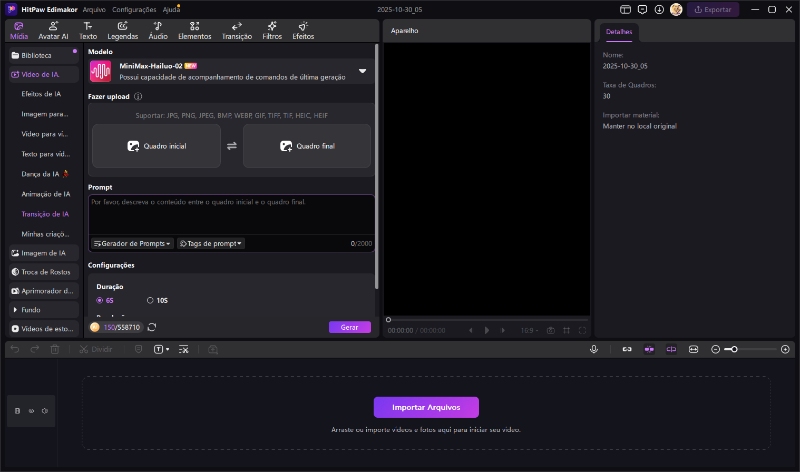This screenshot has height=472, width=800.
Task: Open the Legendas tab
Action: [x=122, y=31]
